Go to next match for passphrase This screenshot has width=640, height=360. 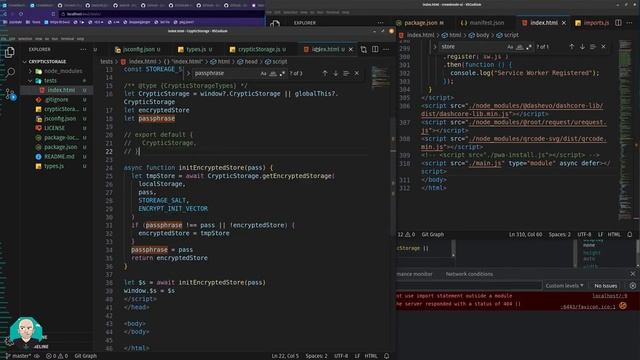(336, 73)
